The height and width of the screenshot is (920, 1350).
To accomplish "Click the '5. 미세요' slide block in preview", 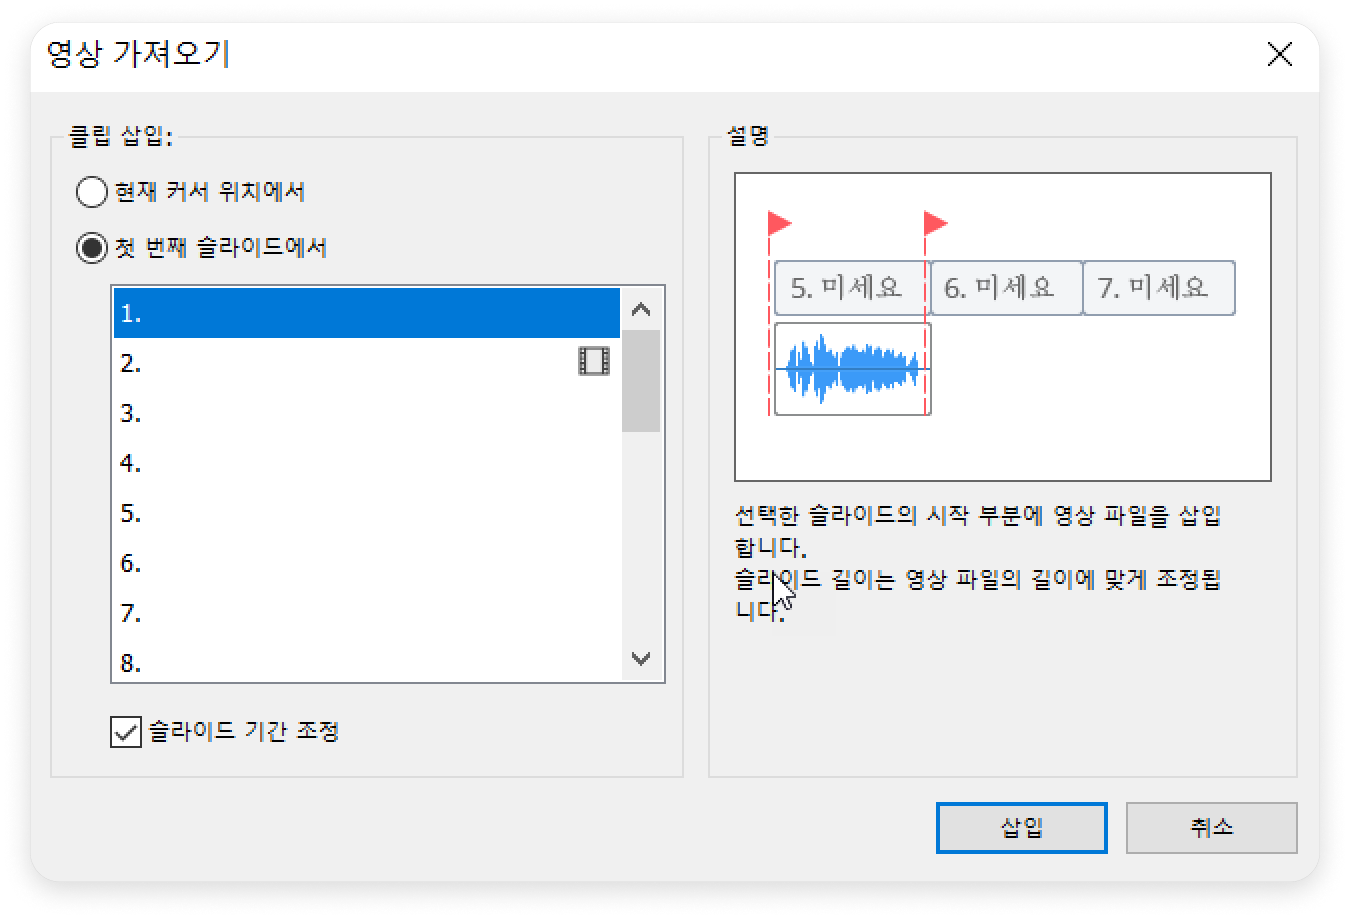I will coord(852,288).
